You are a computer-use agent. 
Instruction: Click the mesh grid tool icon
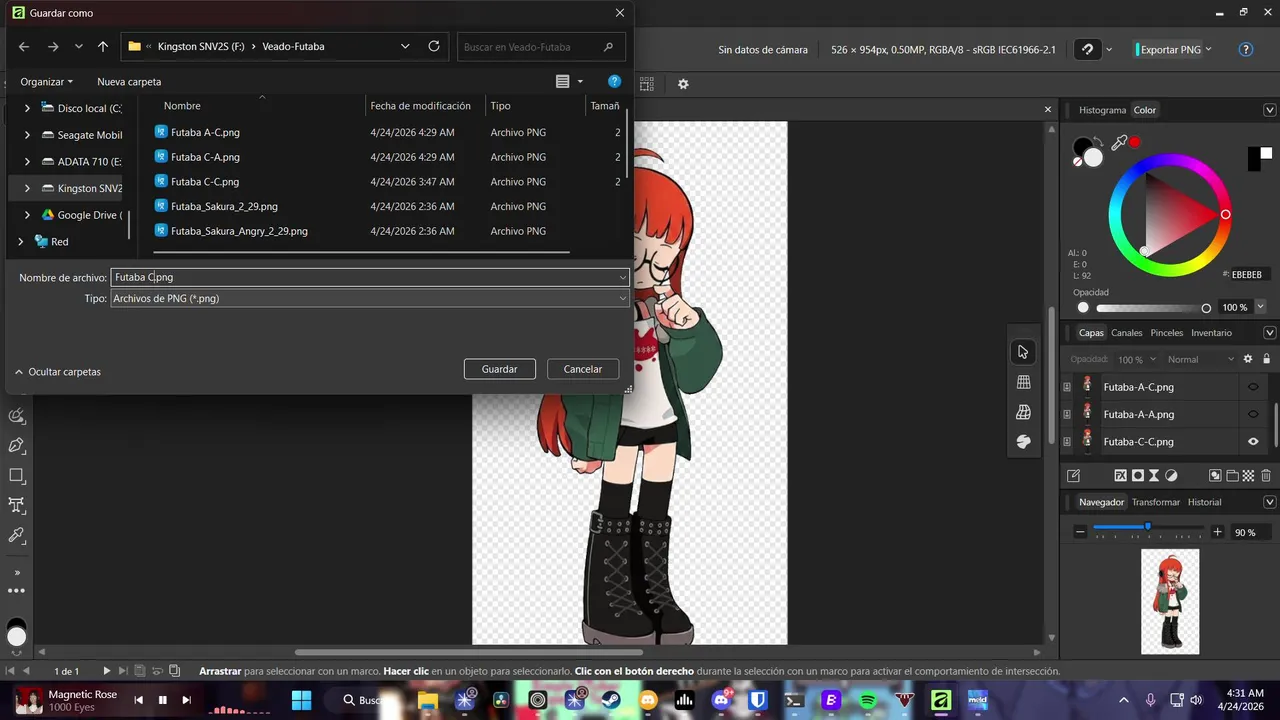click(x=1023, y=382)
